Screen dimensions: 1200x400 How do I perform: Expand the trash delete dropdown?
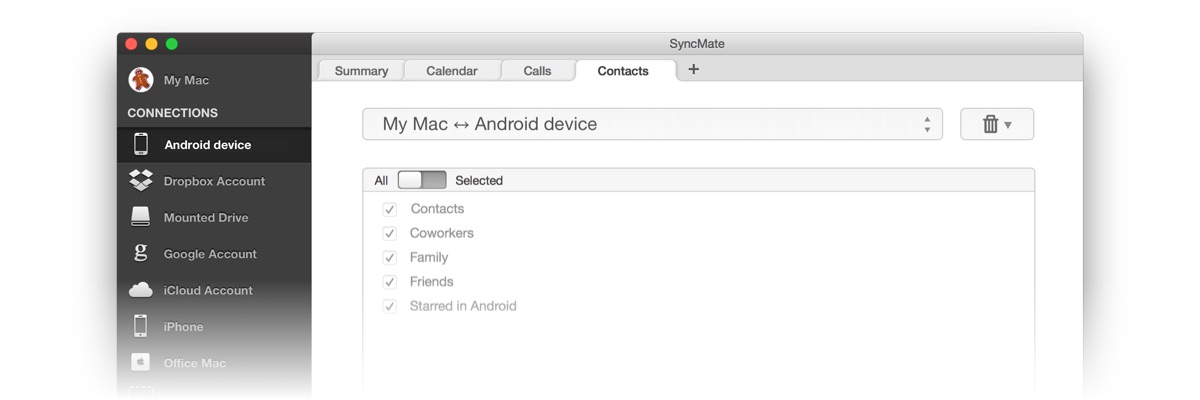[x=996, y=124]
